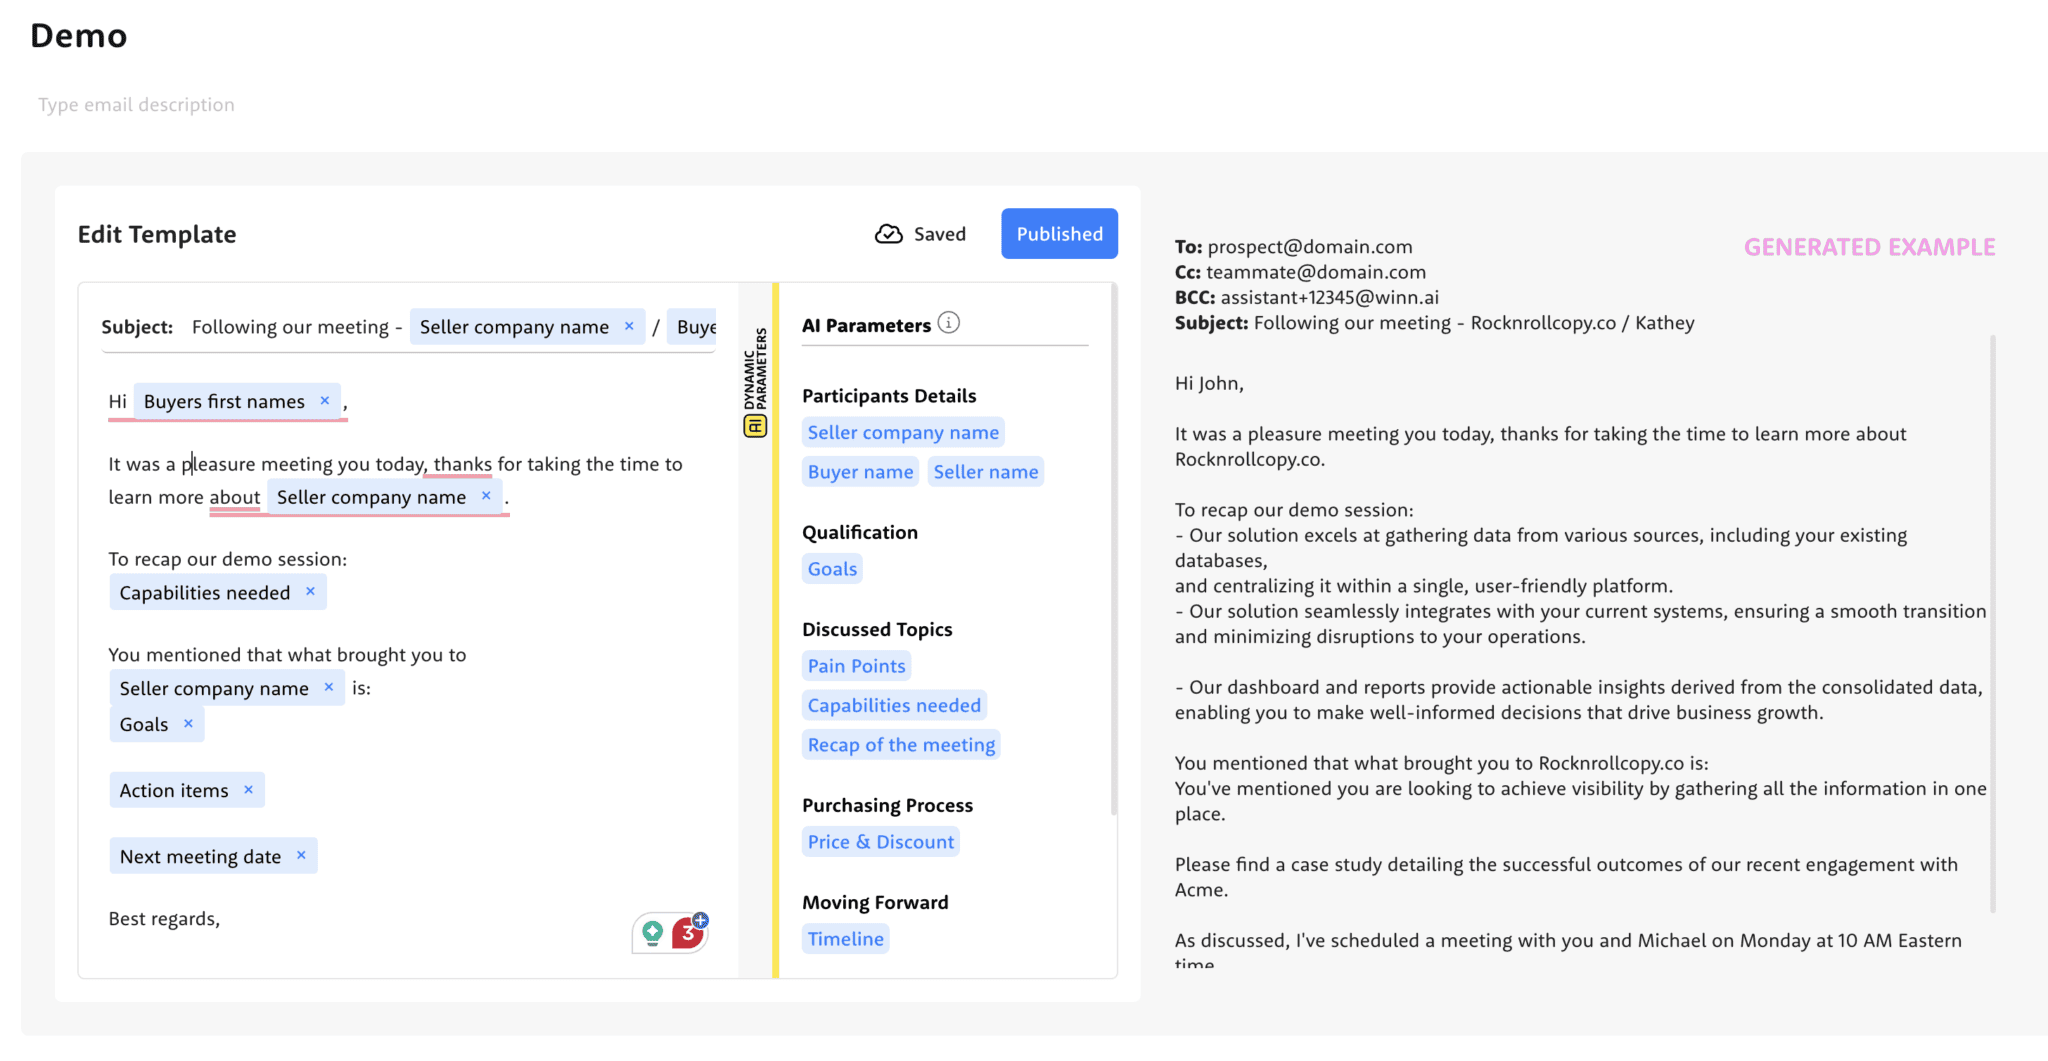Remove the Capabilities needed chip from the template body
The height and width of the screenshot is (1061, 2048).
[x=310, y=592]
